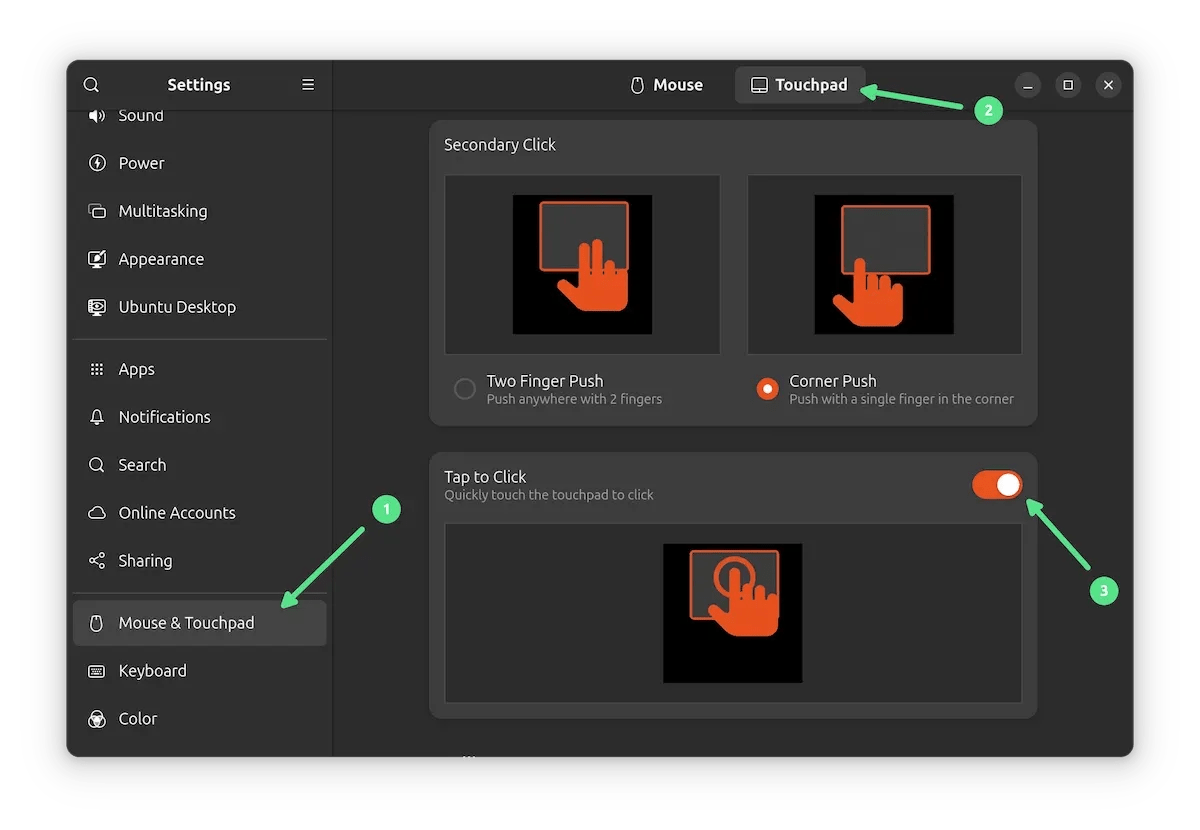Select the Notifications bell icon
The height and width of the screenshot is (830, 1200).
96,417
